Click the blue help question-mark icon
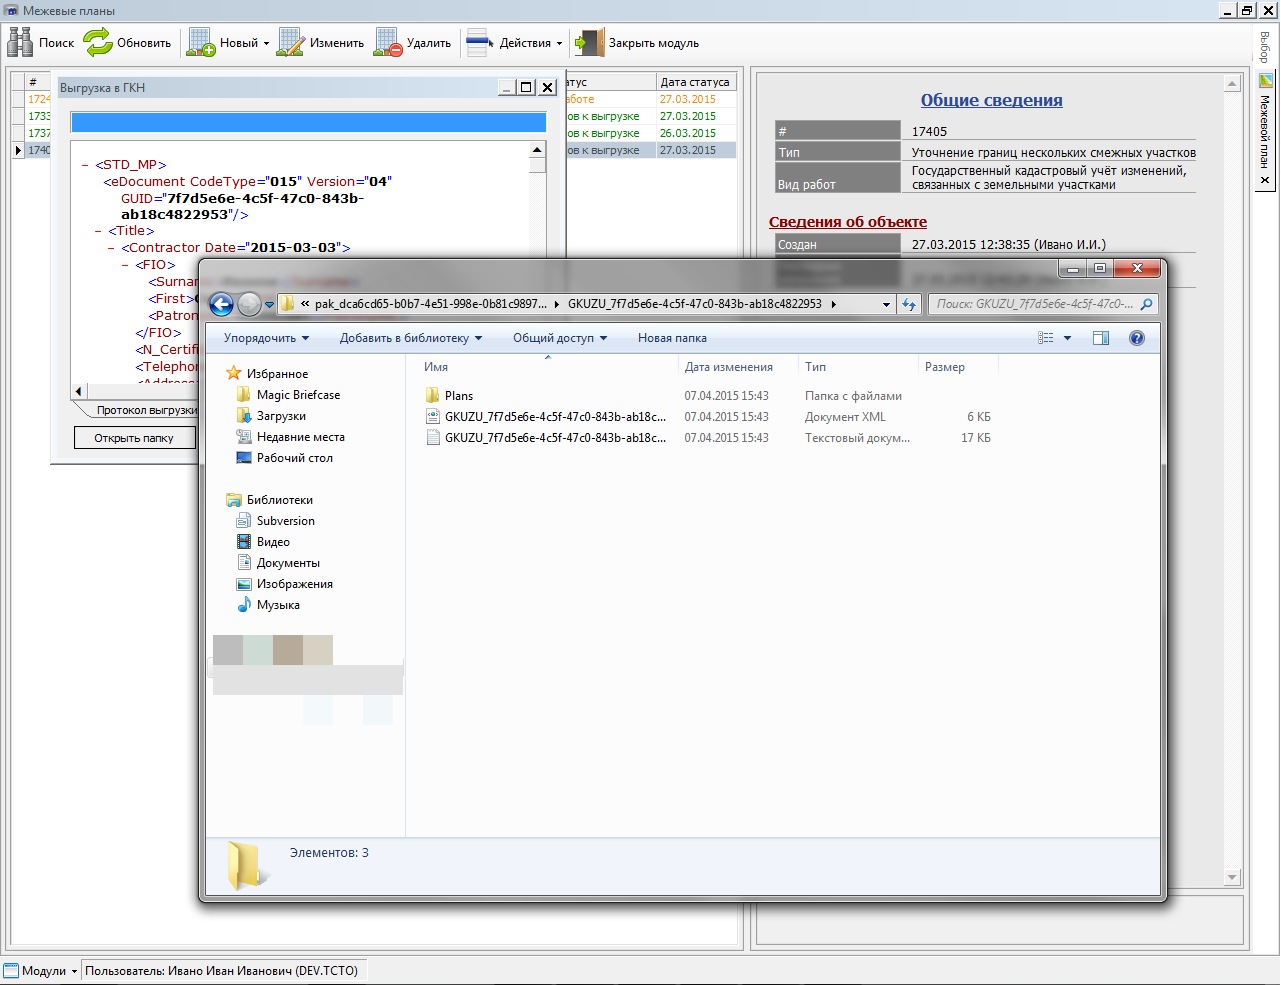The height and width of the screenshot is (985, 1281). pyautogui.click(x=1136, y=338)
